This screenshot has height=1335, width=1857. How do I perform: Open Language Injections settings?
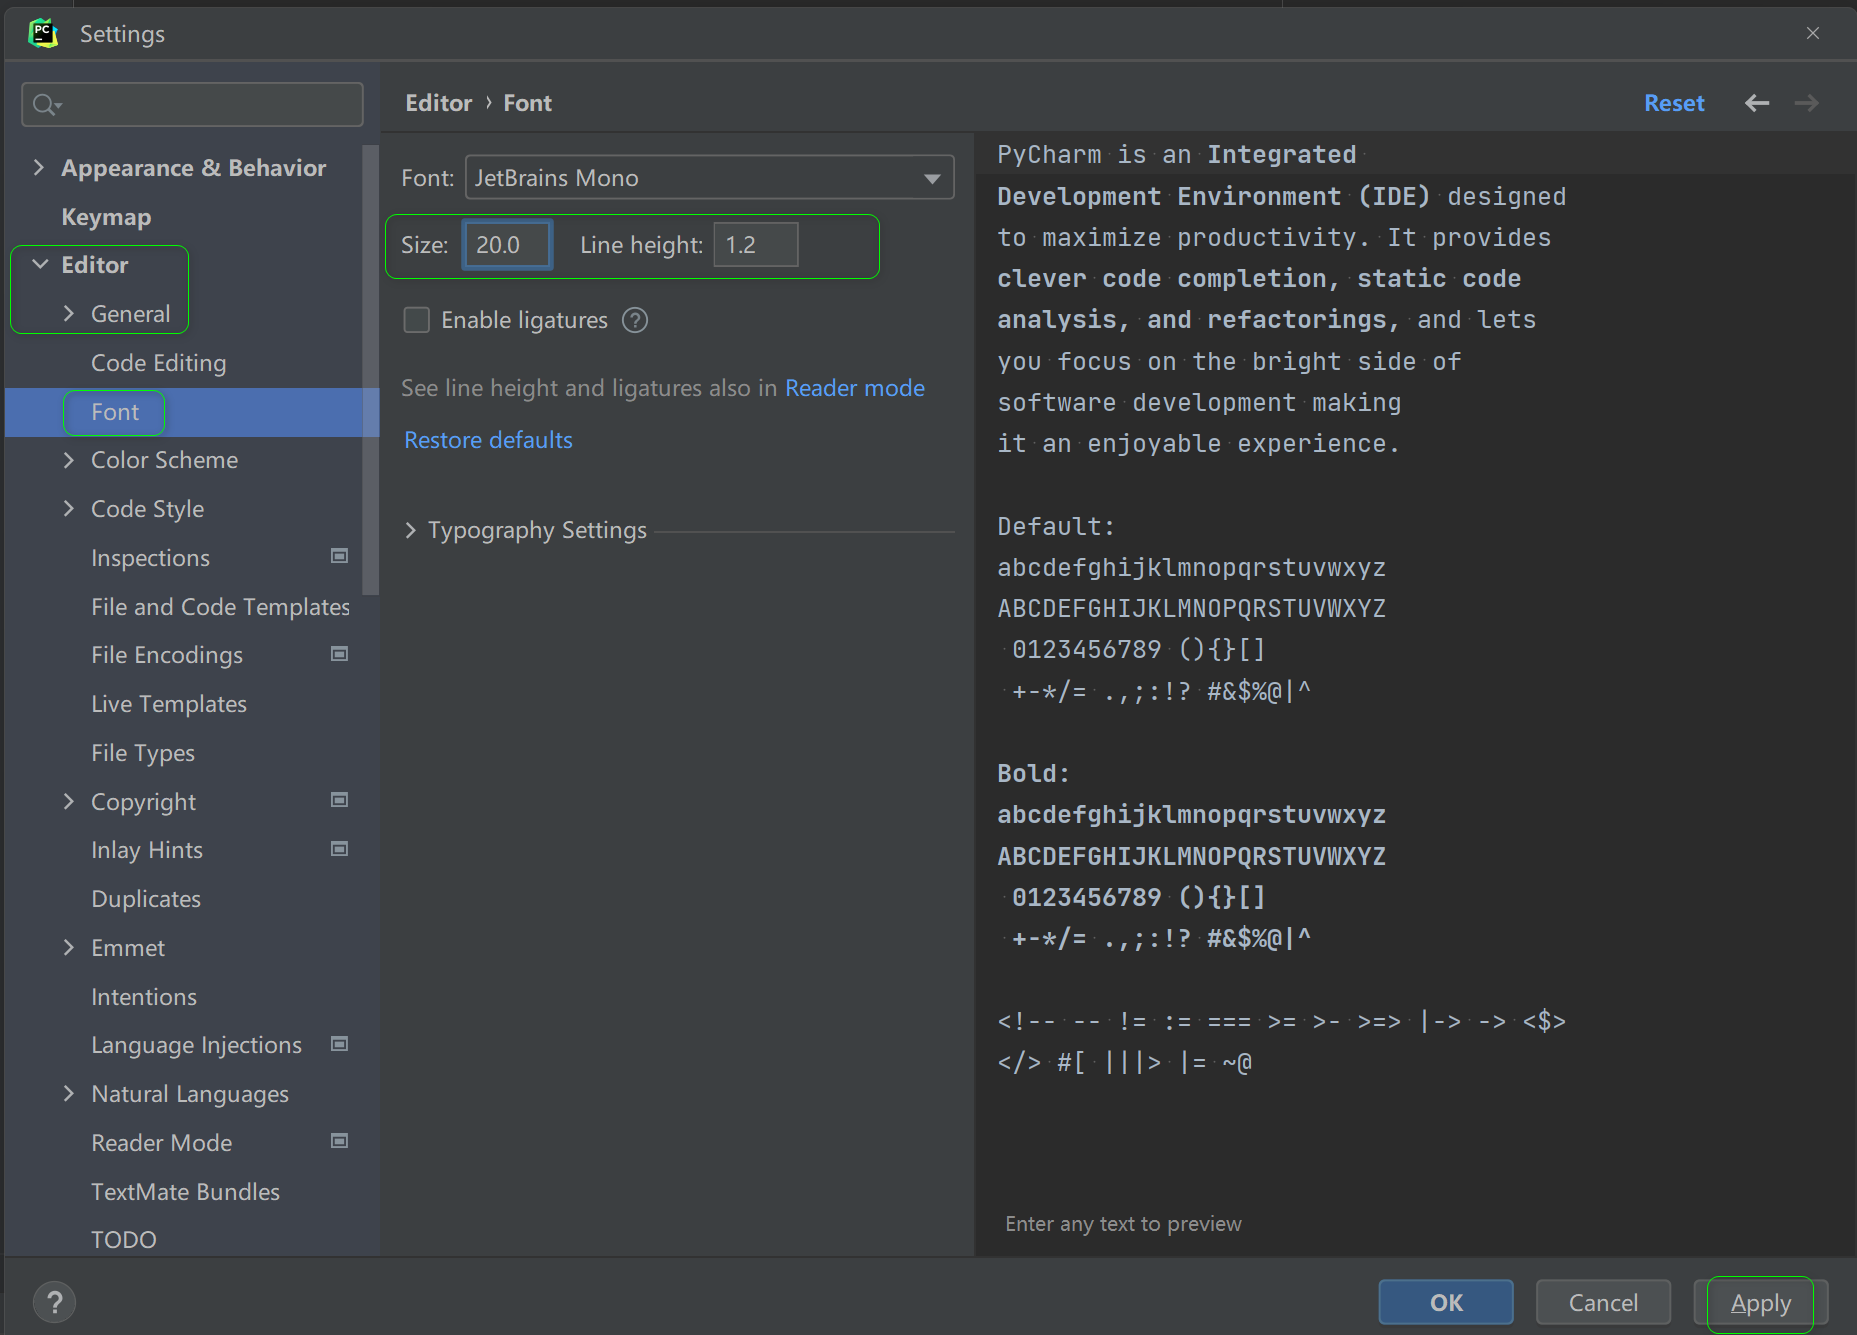point(196,1045)
